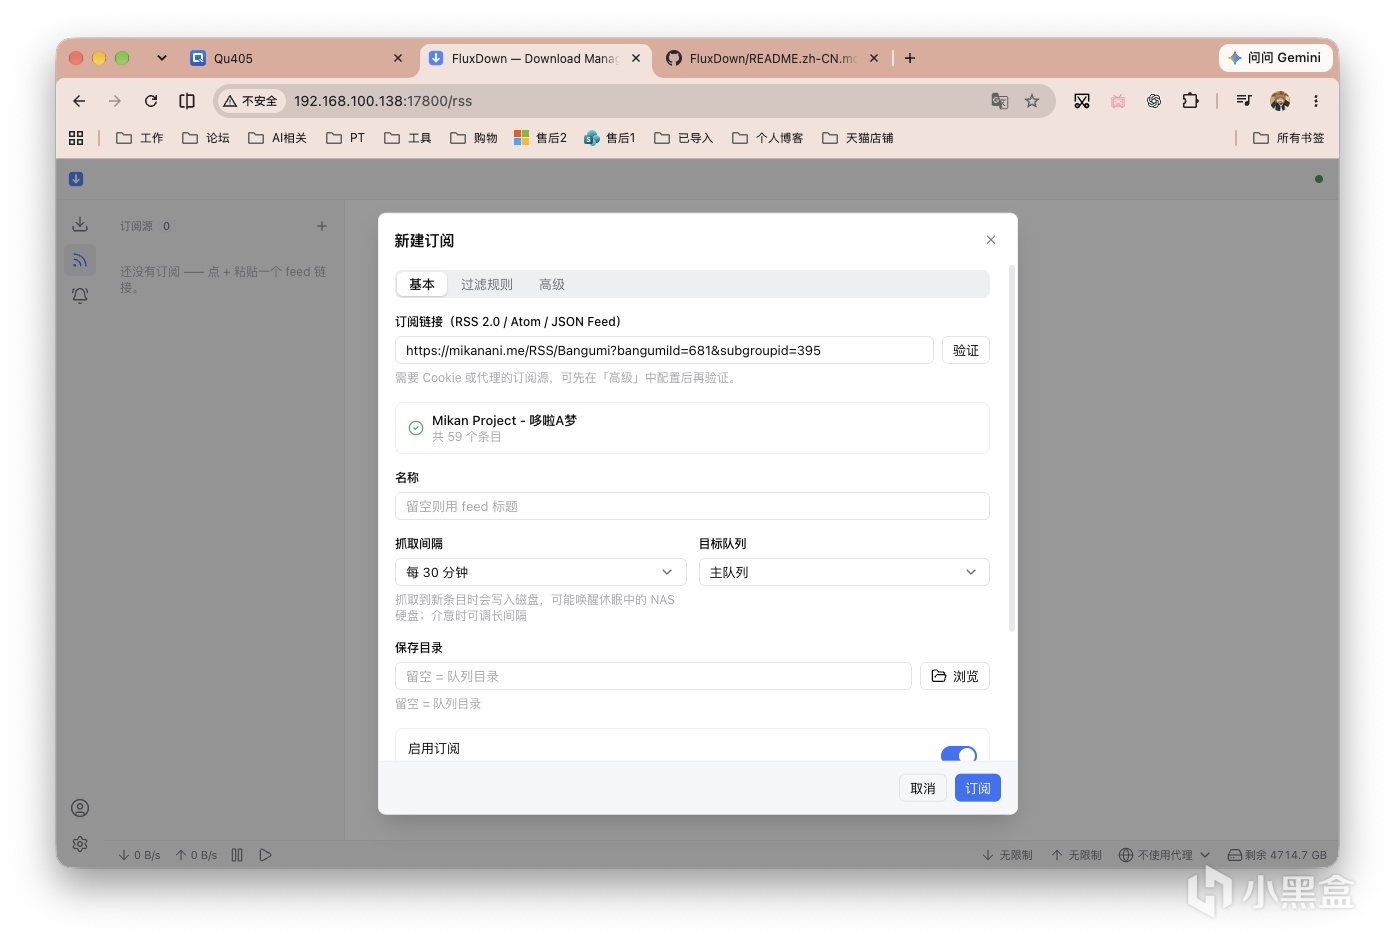Viewport: 1395px width, 942px height.
Task: Open FluxDown settings gear icon
Action: pos(80,844)
